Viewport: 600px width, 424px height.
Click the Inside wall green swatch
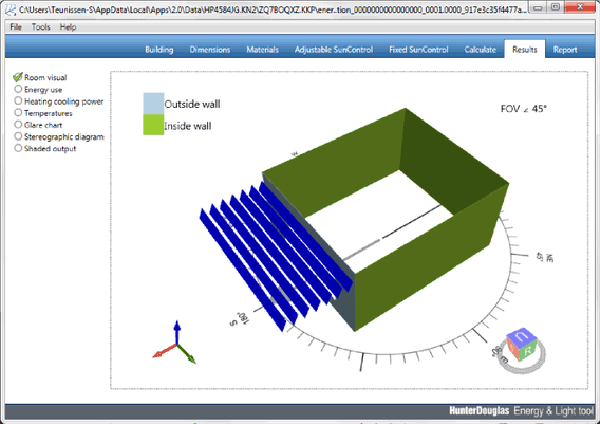click(153, 125)
